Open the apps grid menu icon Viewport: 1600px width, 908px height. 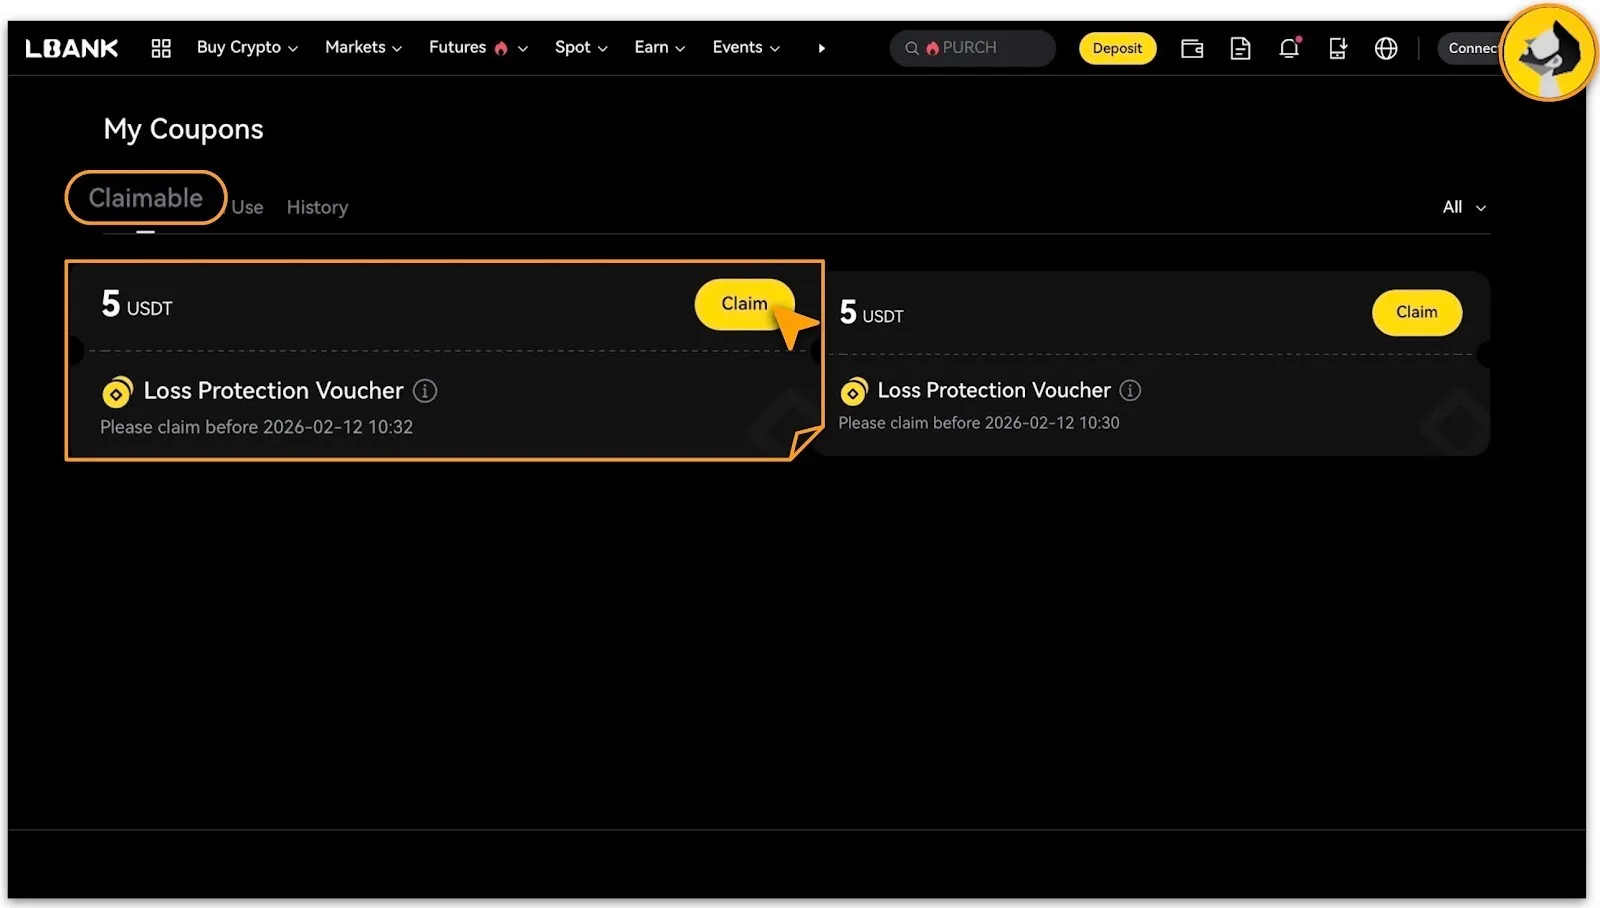pos(161,48)
